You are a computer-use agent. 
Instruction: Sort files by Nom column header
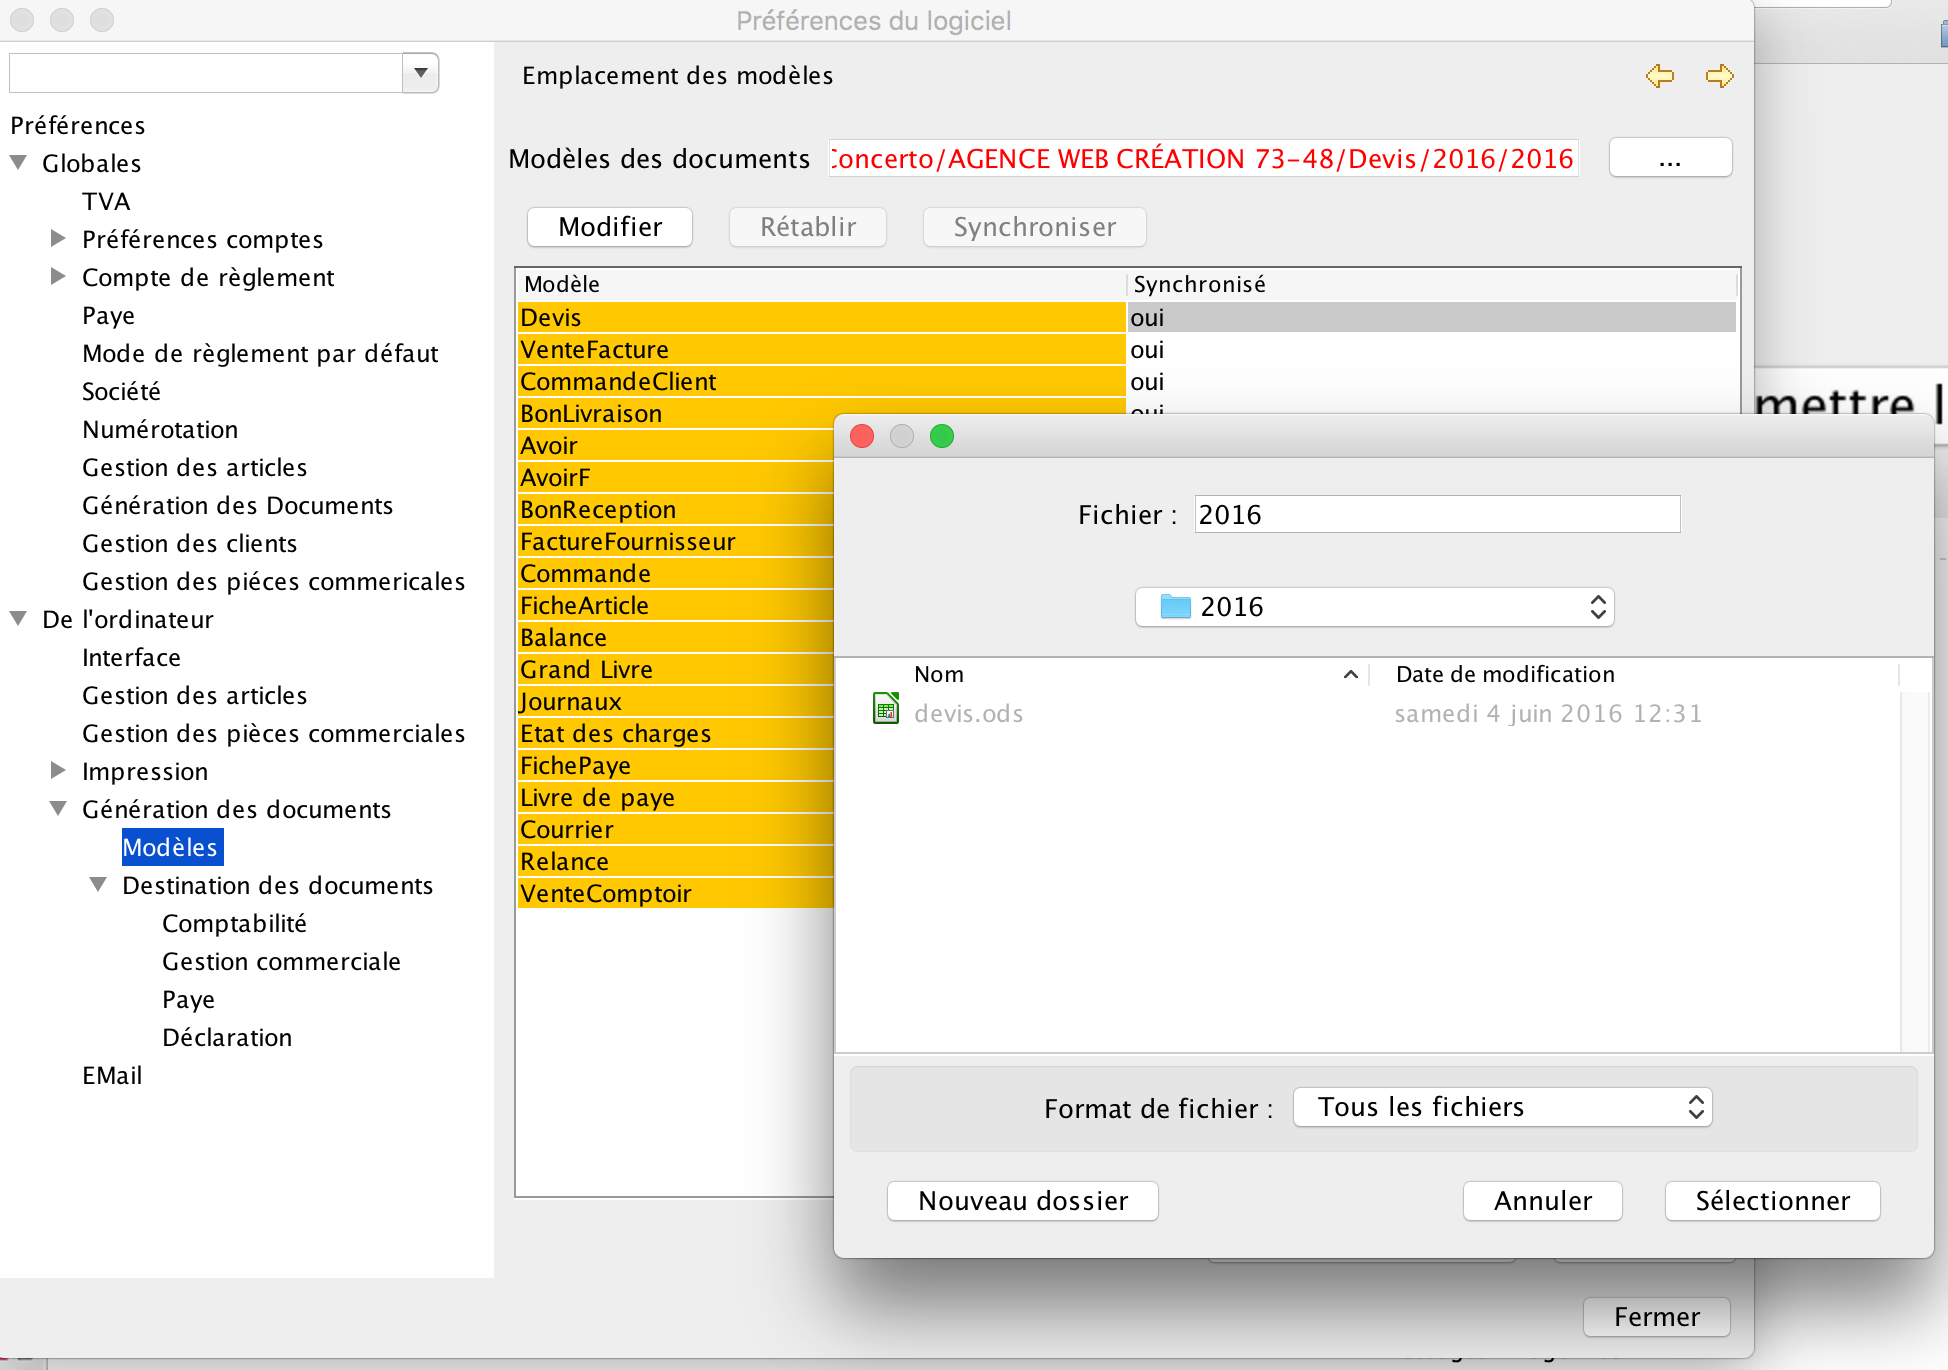point(939,675)
